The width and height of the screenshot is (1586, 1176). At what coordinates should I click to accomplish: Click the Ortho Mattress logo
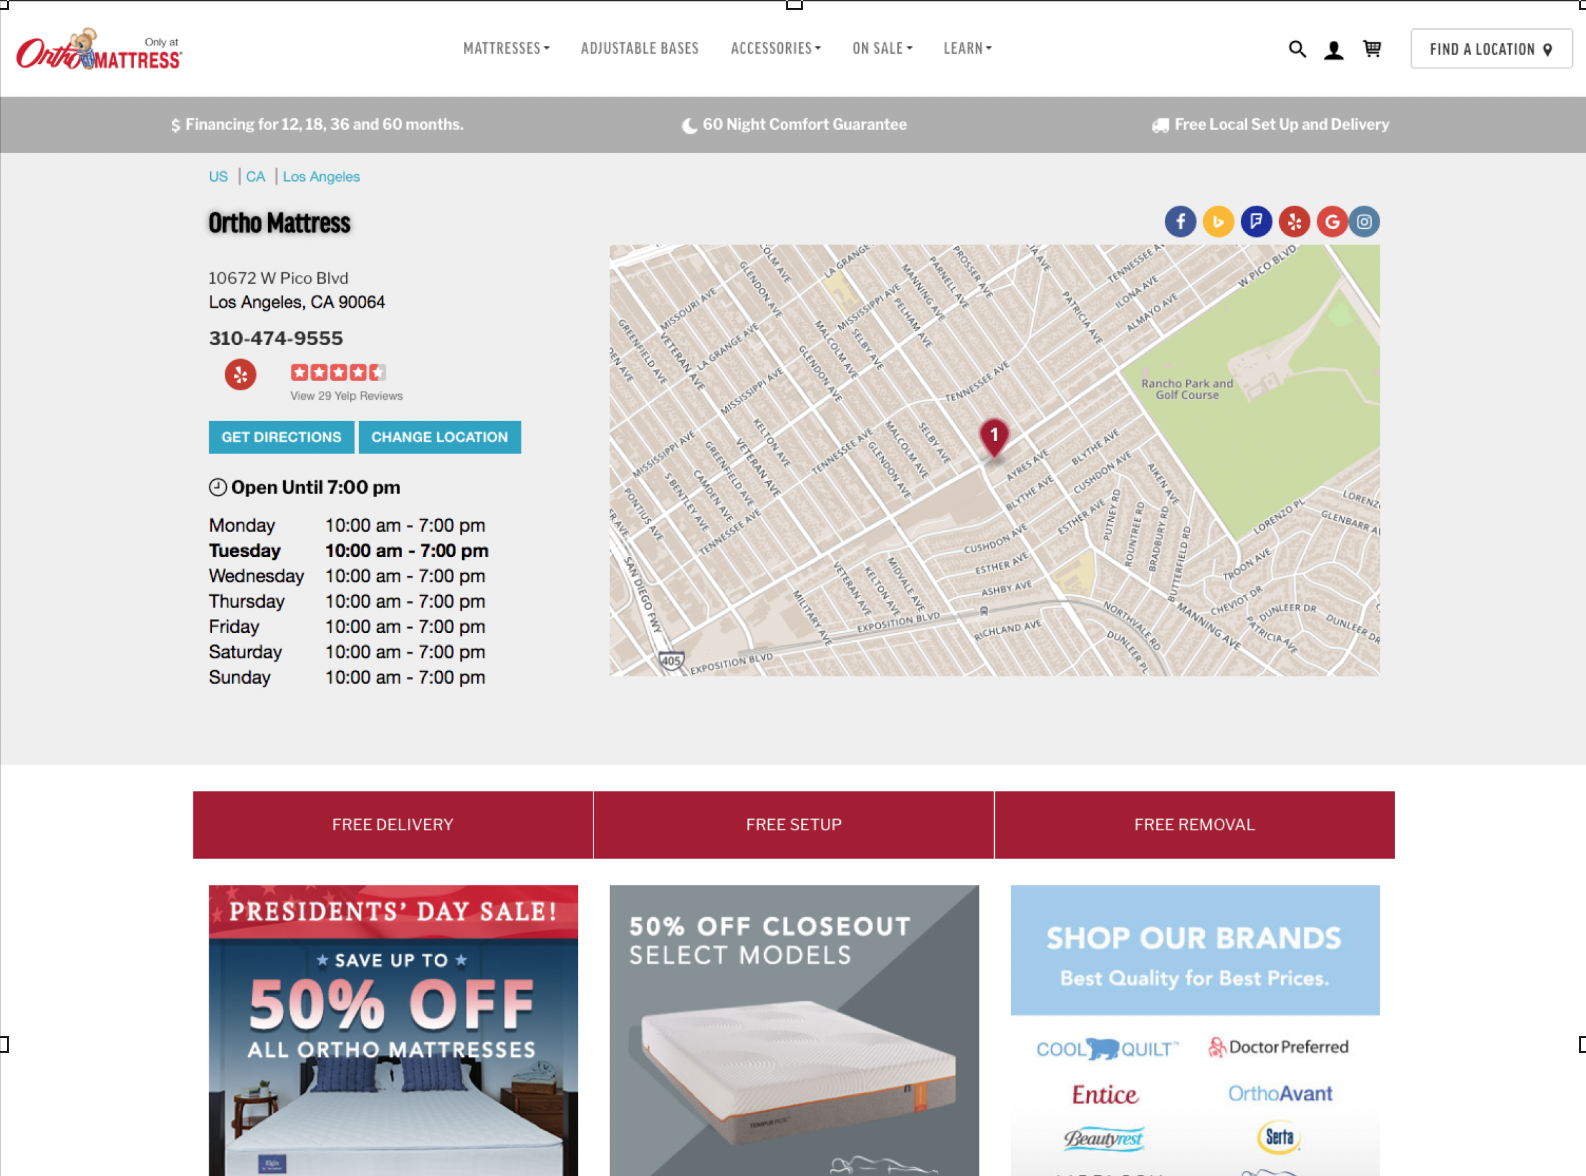tap(99, 49)
